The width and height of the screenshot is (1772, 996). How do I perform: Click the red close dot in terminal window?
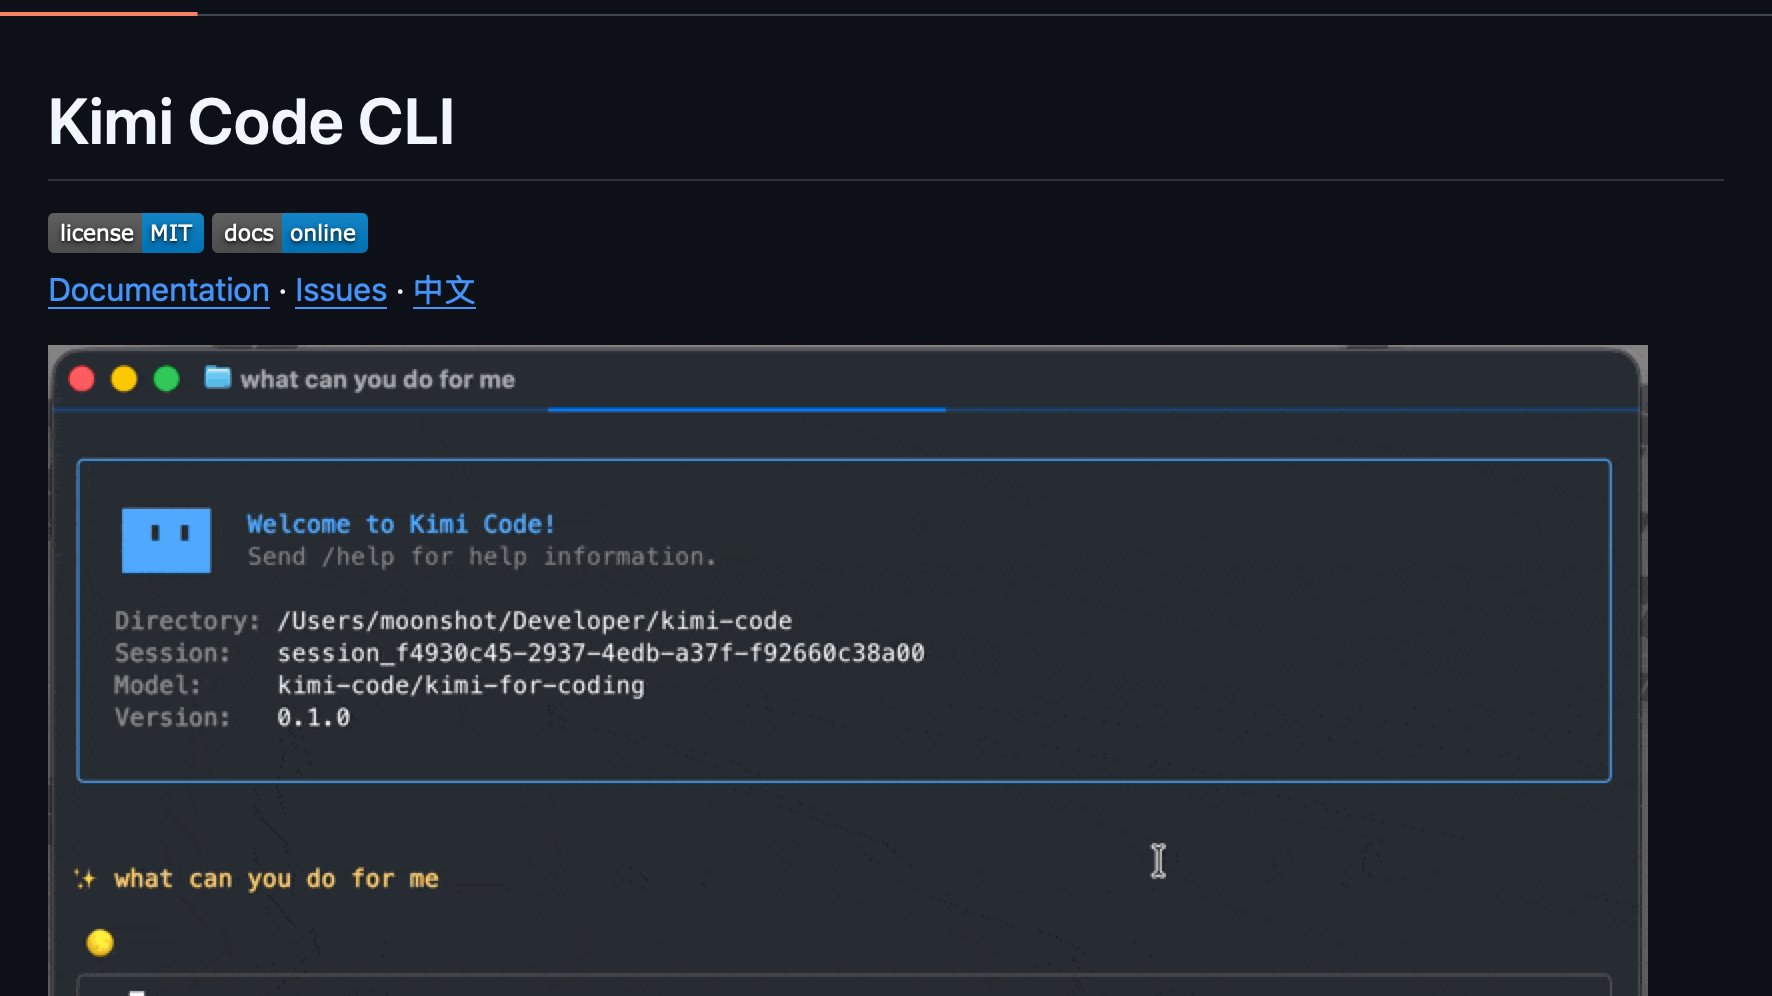tap(82, 379)
